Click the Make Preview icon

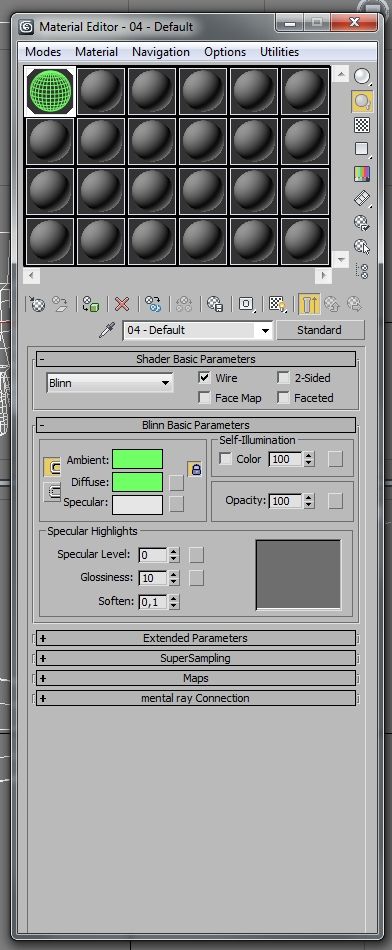(362, 198)
